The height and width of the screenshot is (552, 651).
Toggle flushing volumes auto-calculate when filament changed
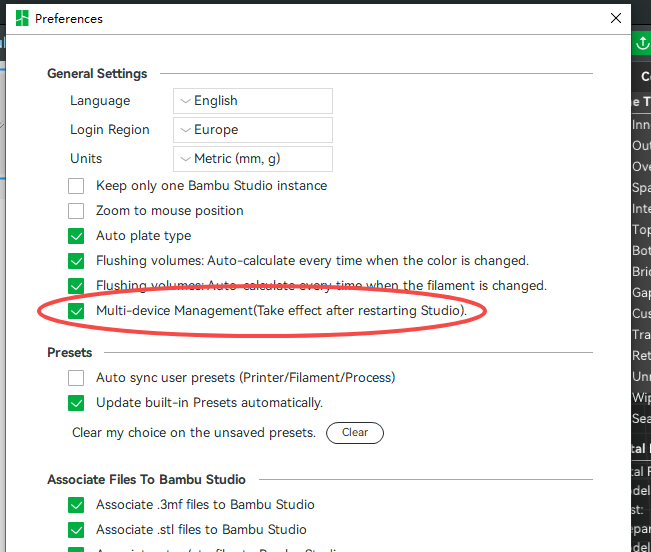click(x=76, y=286)
